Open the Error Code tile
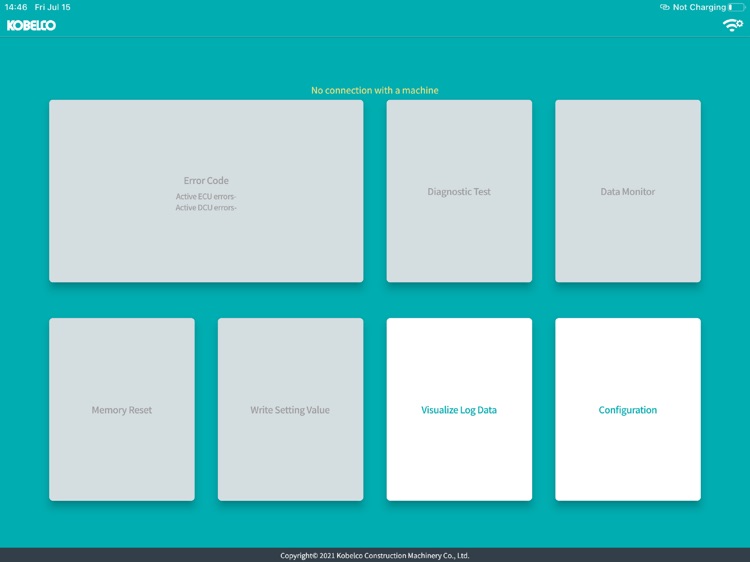The height and width of the screenshot is (562, 750). click(x=206, y=191)
